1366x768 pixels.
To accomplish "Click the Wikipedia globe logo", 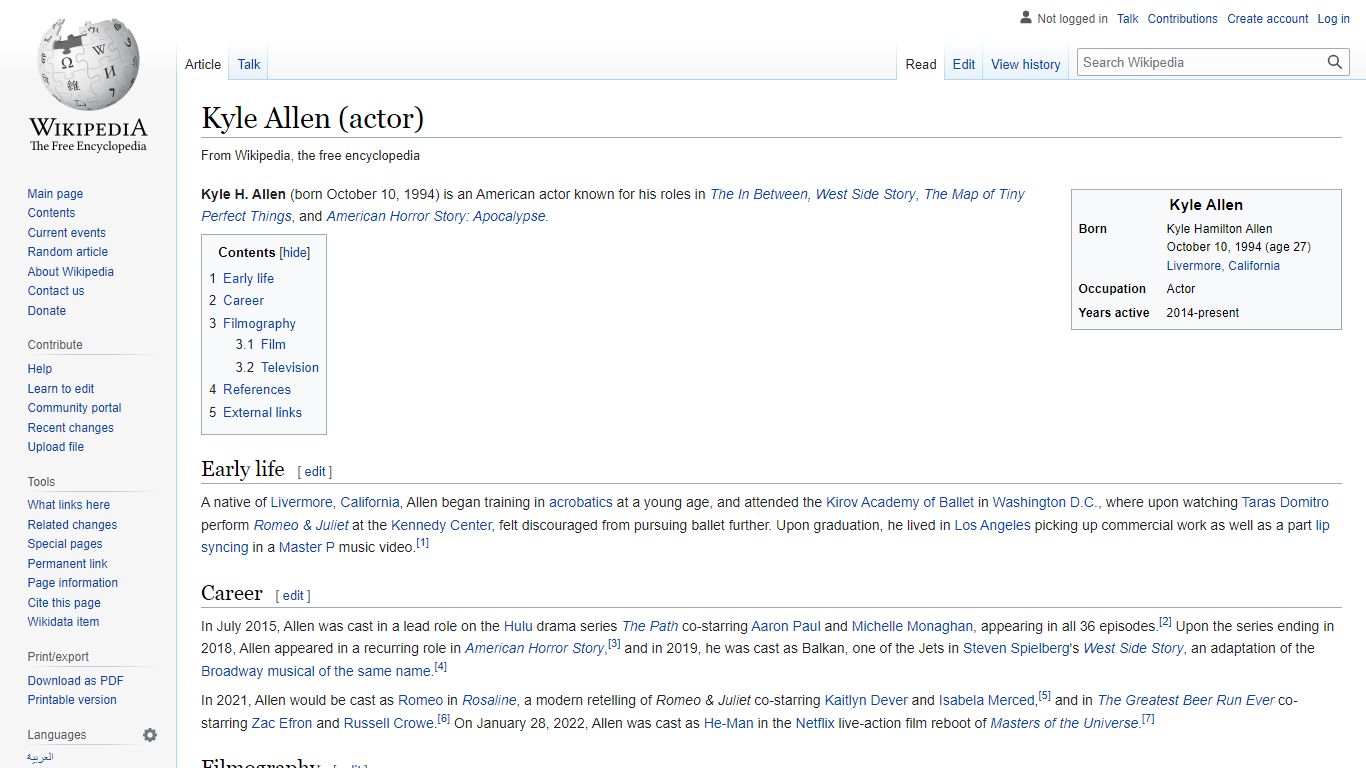I will 88,63.
